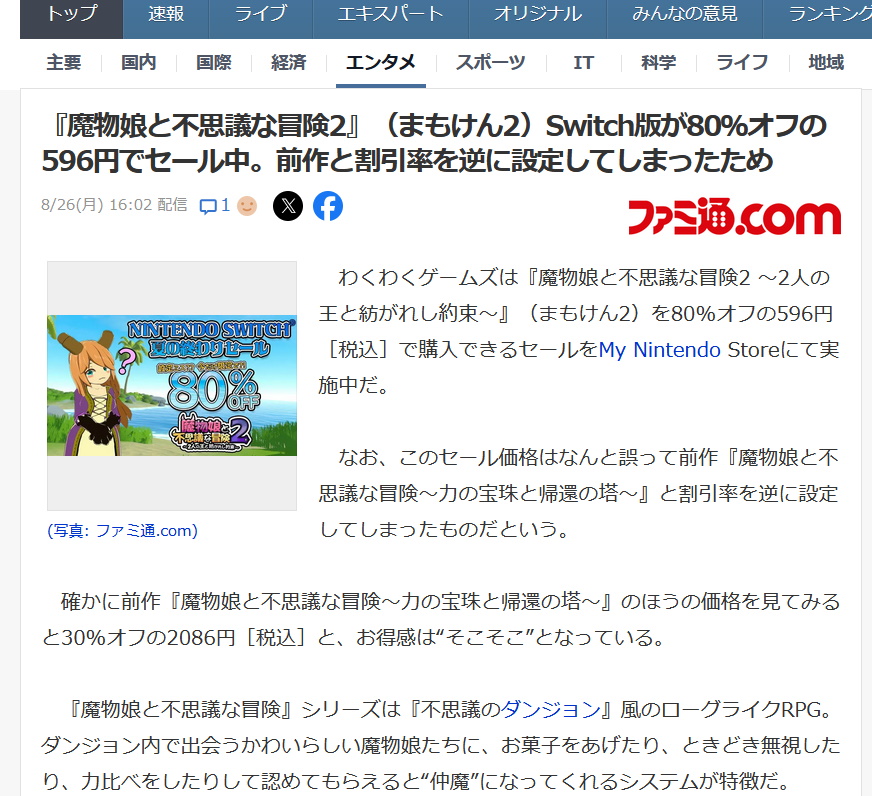Viewport: 872px width, 796px height.
Task: Select the ライフ category
Action: 742,62
